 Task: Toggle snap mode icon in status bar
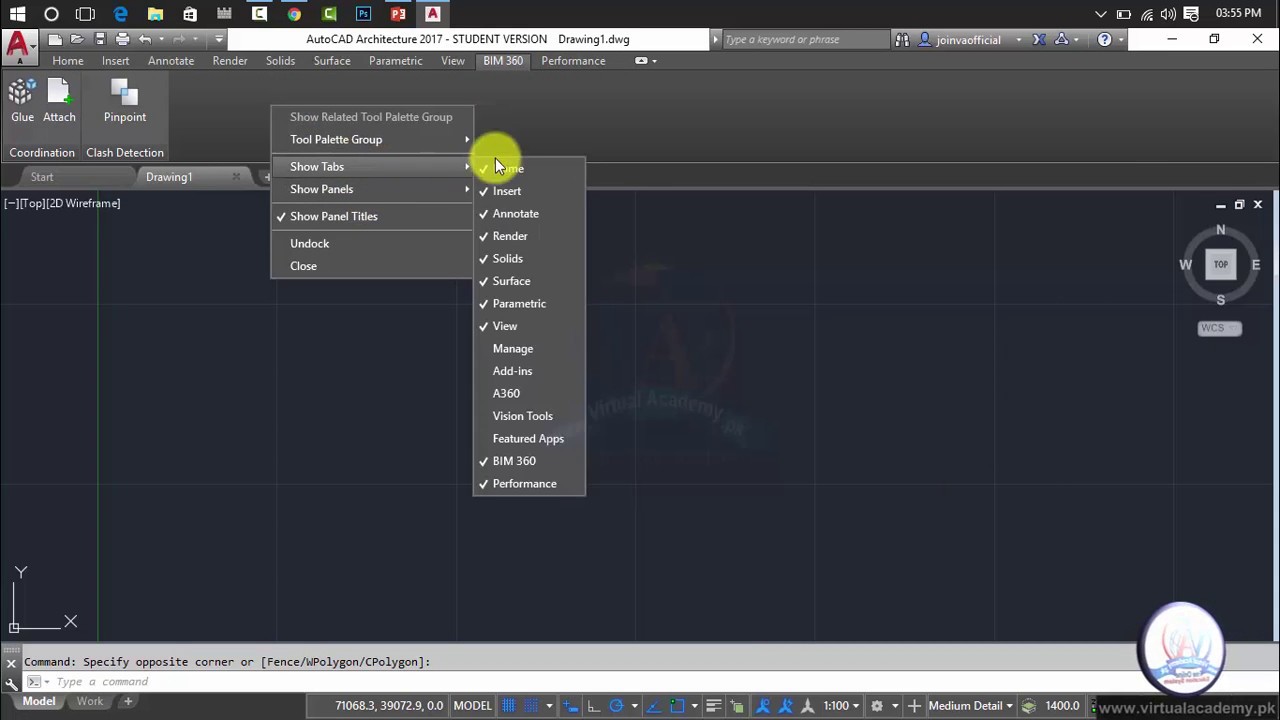(532, 706)
